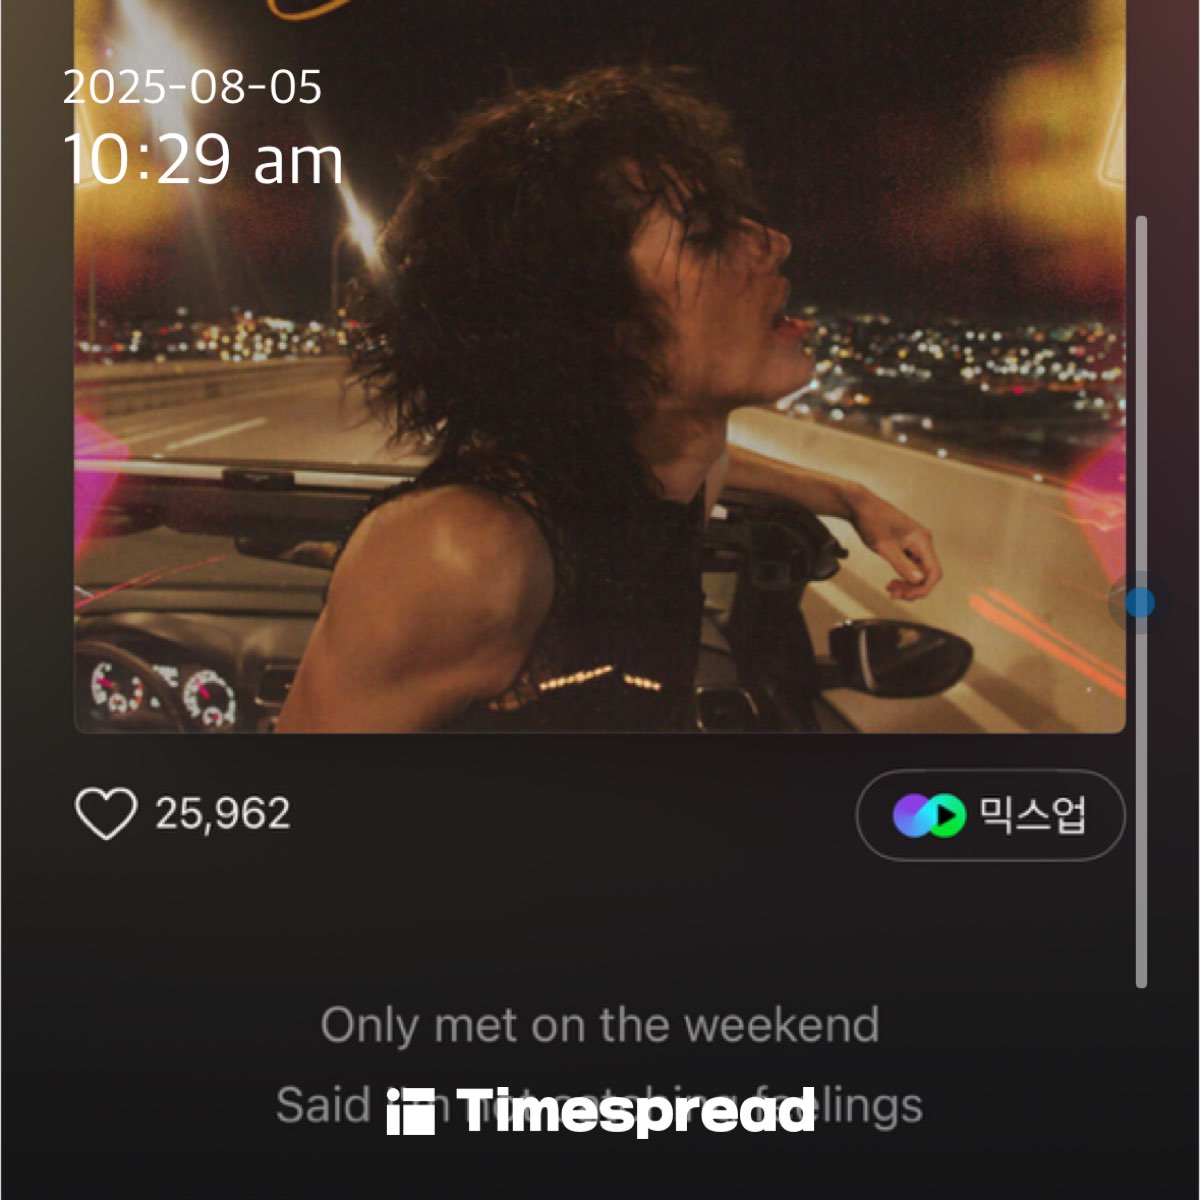The height and width of the screenshot is (1200, 1200).
Task: Click the 25,962 likes count
Action: [223, 814]
